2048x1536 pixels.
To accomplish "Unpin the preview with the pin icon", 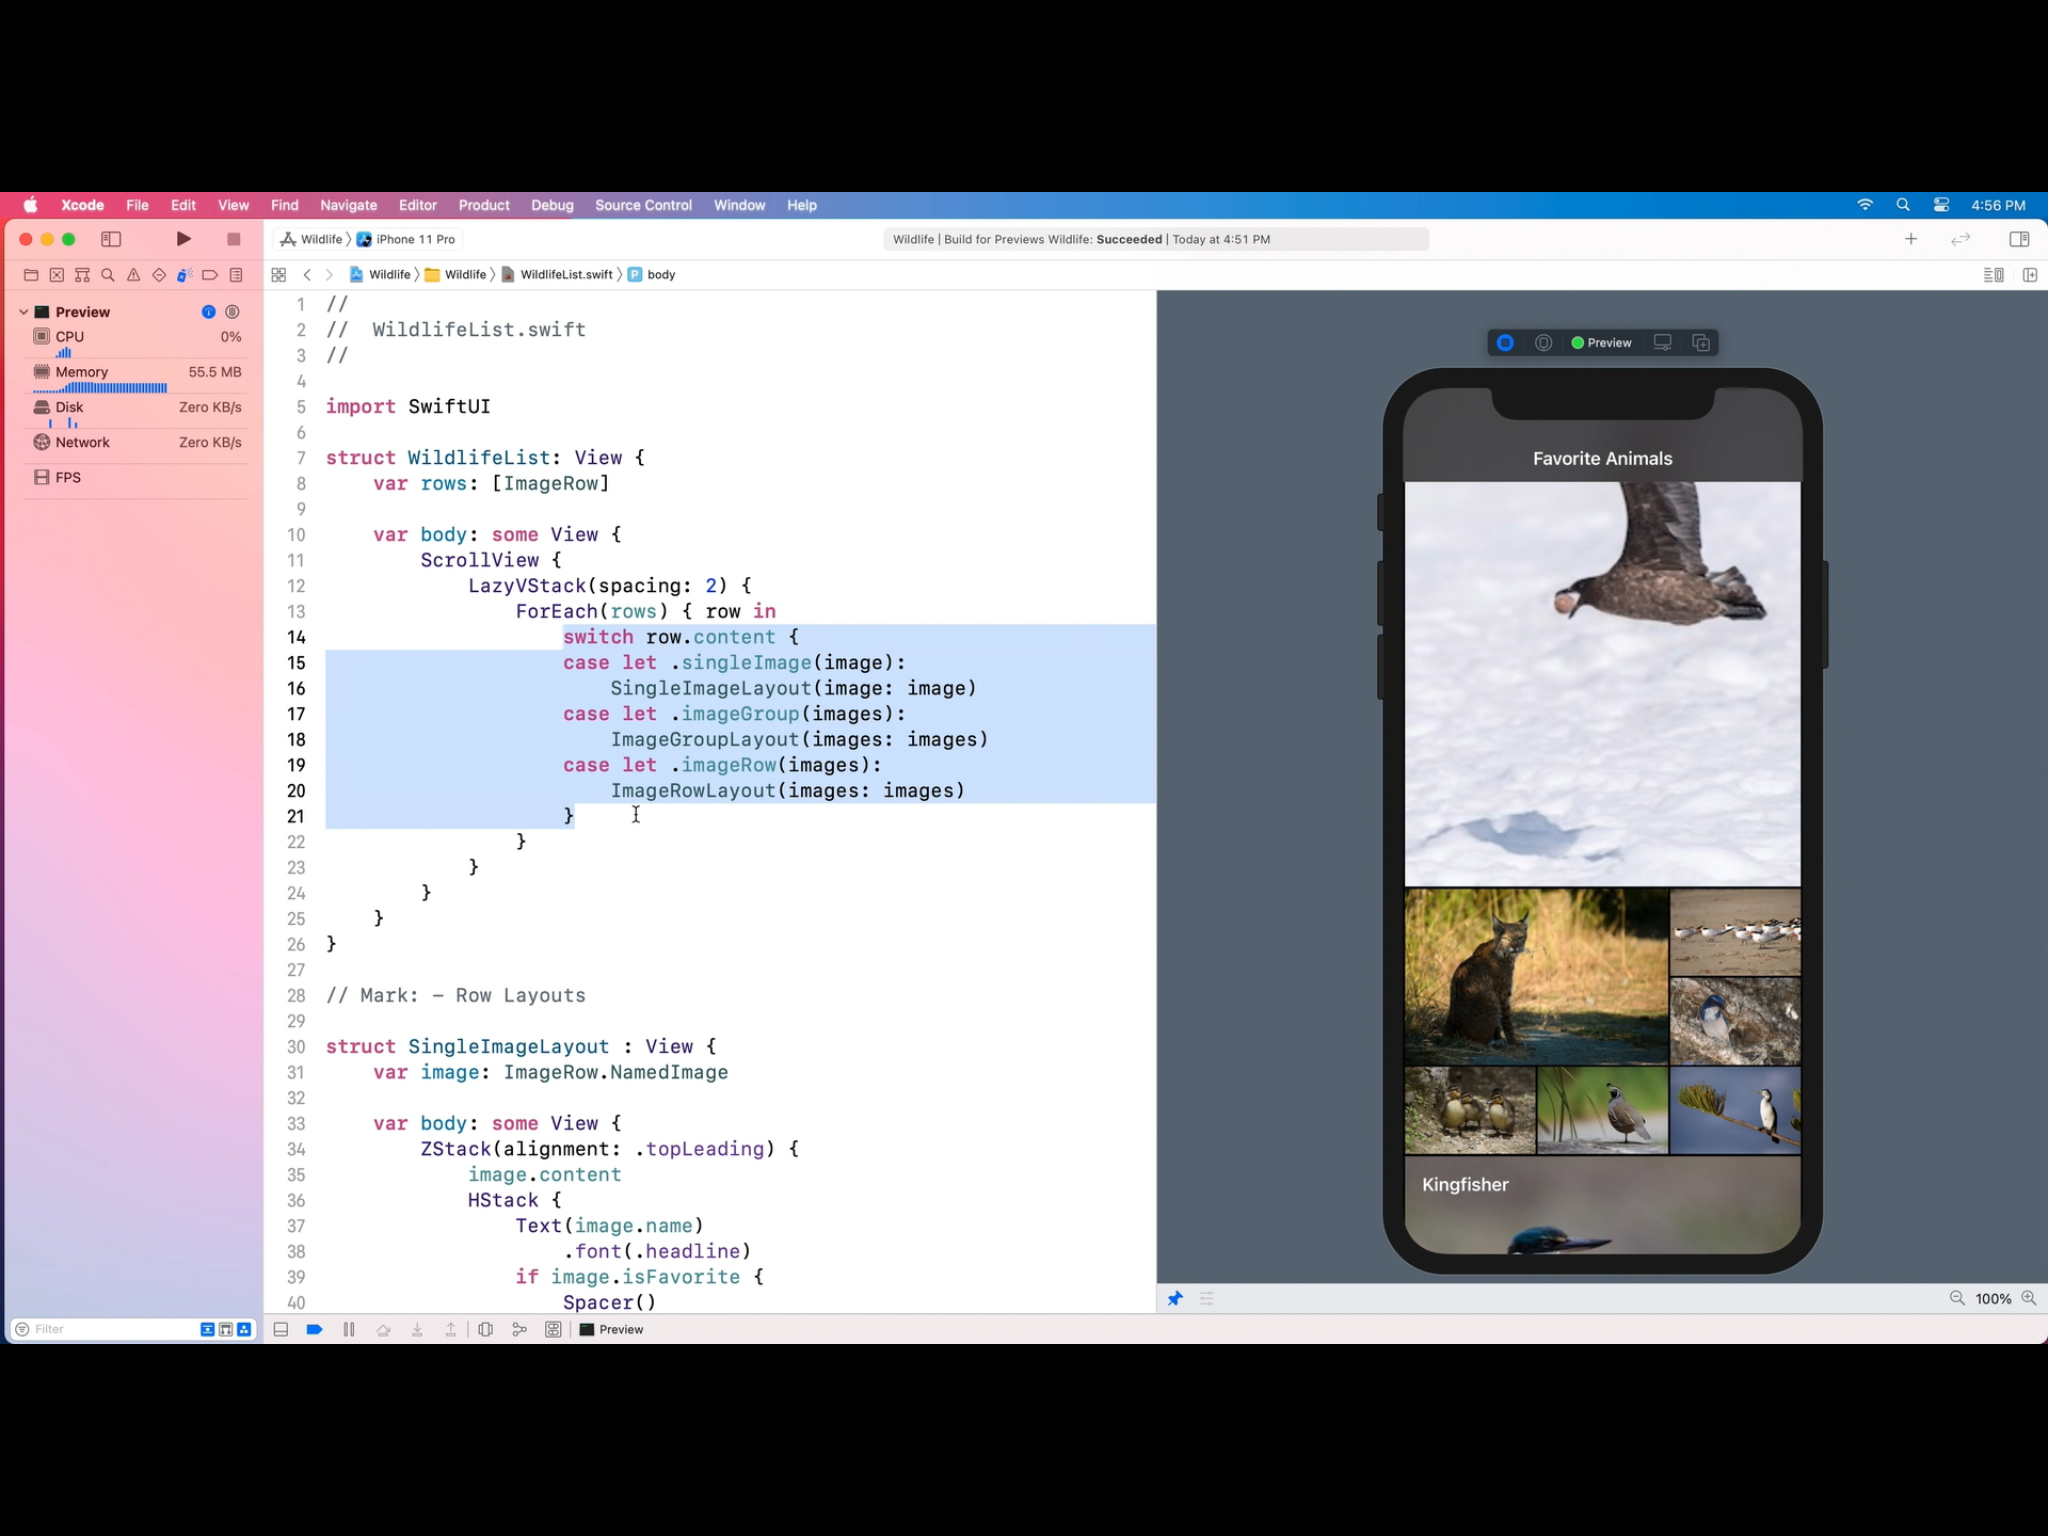I will (1175, 1298).
